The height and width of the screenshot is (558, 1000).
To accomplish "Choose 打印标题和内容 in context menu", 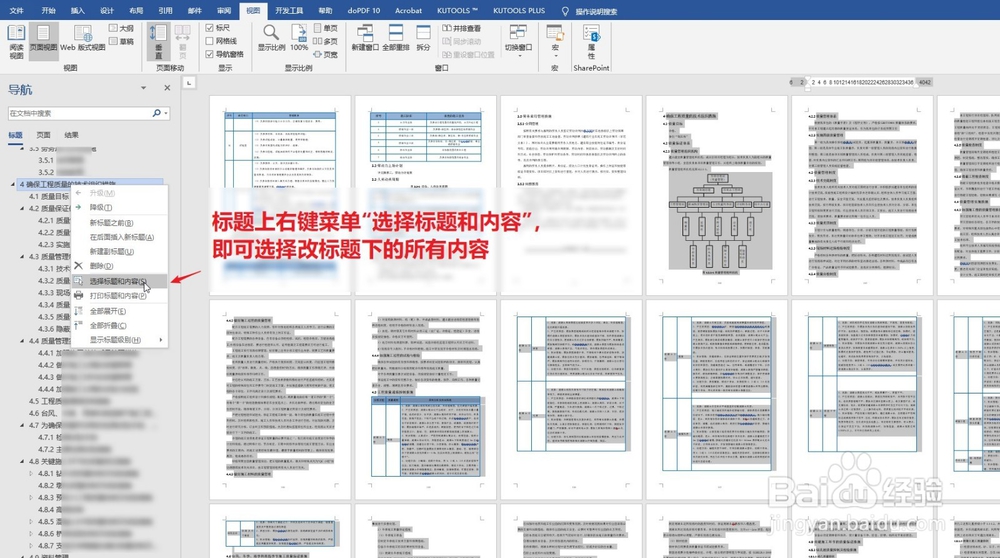I will tap(120, 296).
